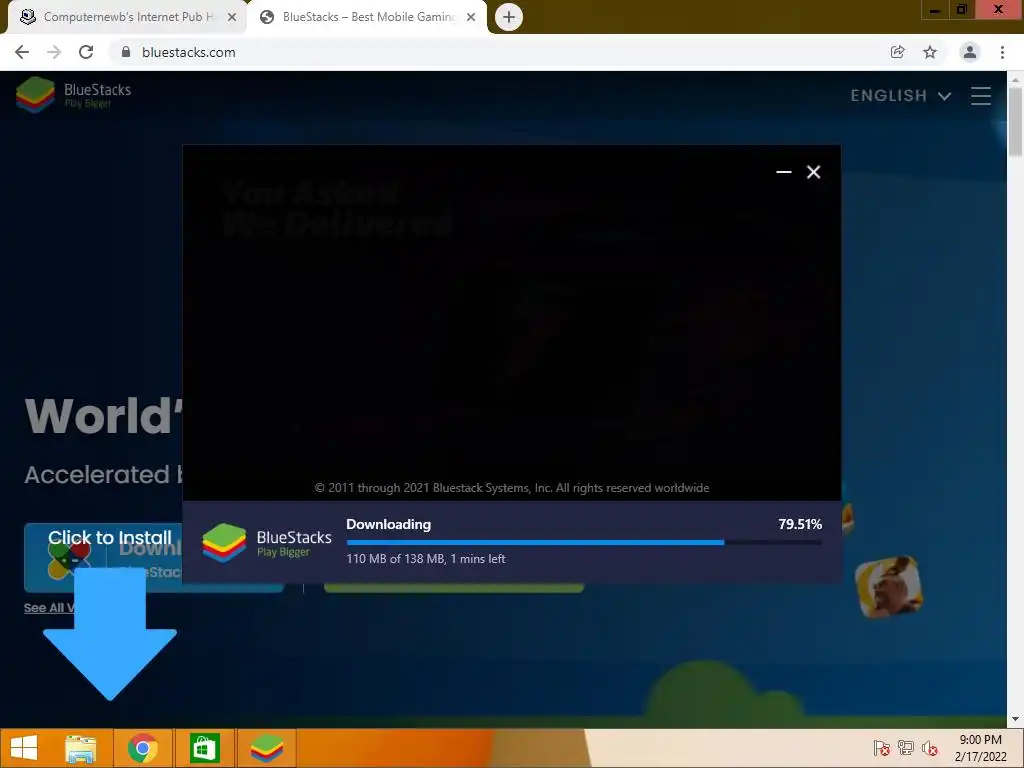
Task: Close the BlueStacks installer window
Action: (x=814, y=172)
